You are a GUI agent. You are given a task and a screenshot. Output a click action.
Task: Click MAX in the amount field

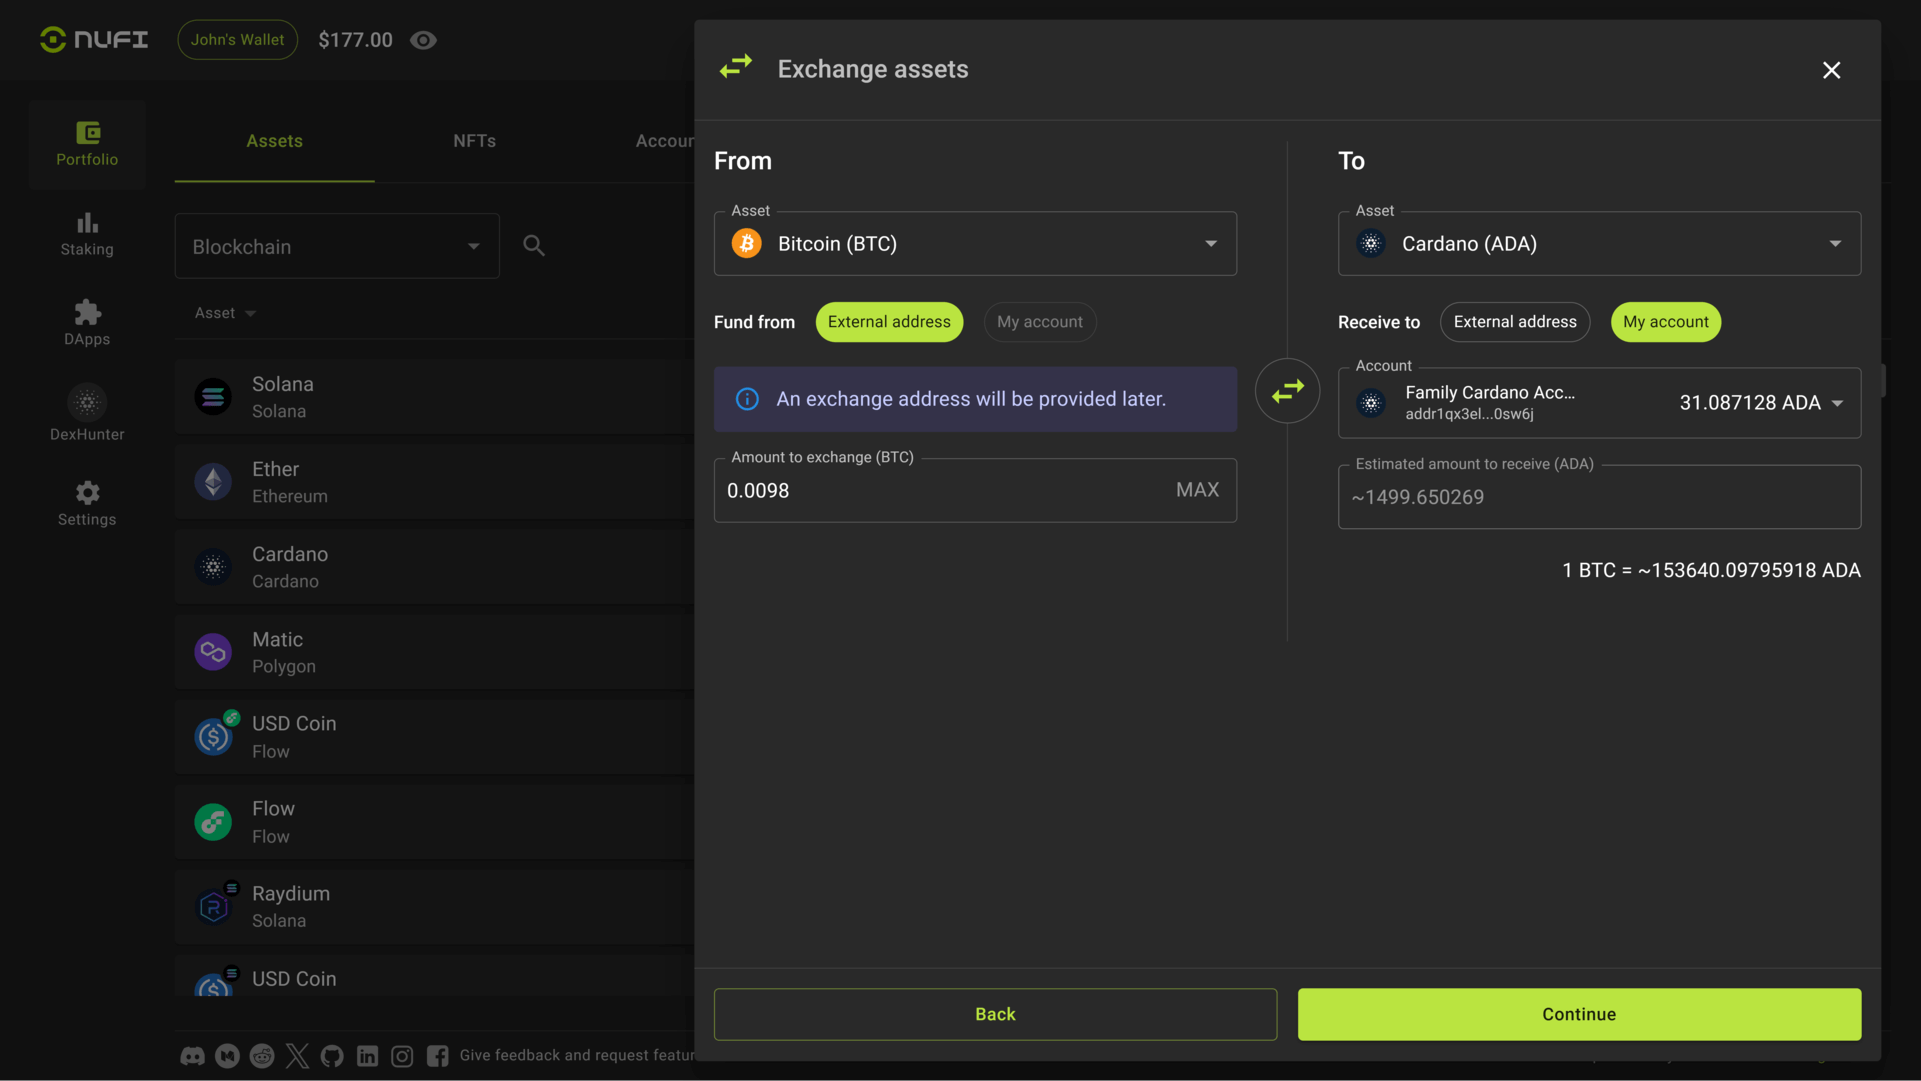click(1197, 490)
